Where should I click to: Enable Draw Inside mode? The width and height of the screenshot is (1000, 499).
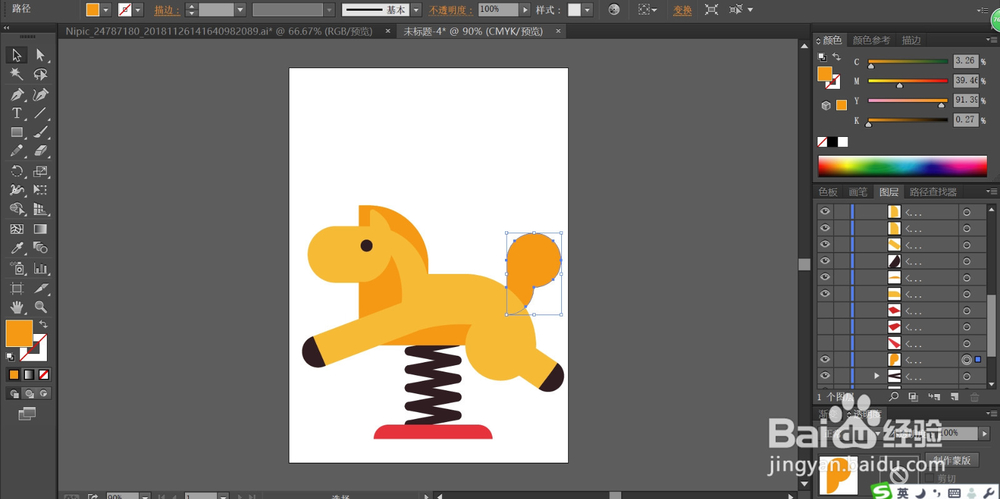point(43,394)
